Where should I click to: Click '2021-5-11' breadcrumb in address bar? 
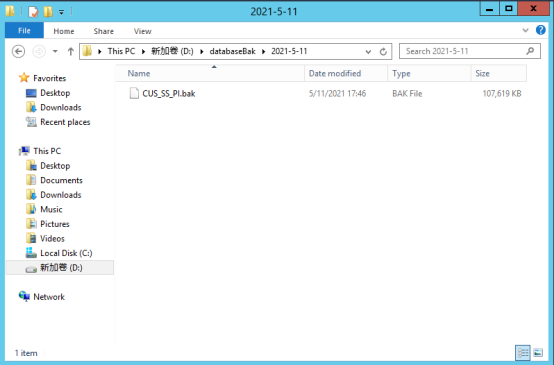point(289,51)
